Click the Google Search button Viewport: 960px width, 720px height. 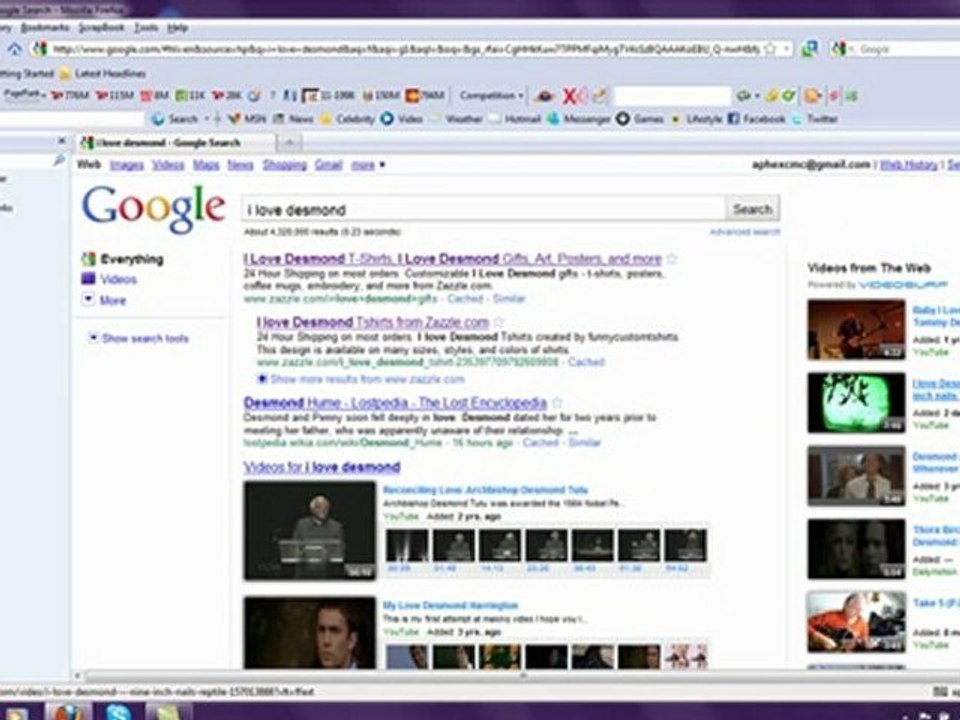(752, 209)
